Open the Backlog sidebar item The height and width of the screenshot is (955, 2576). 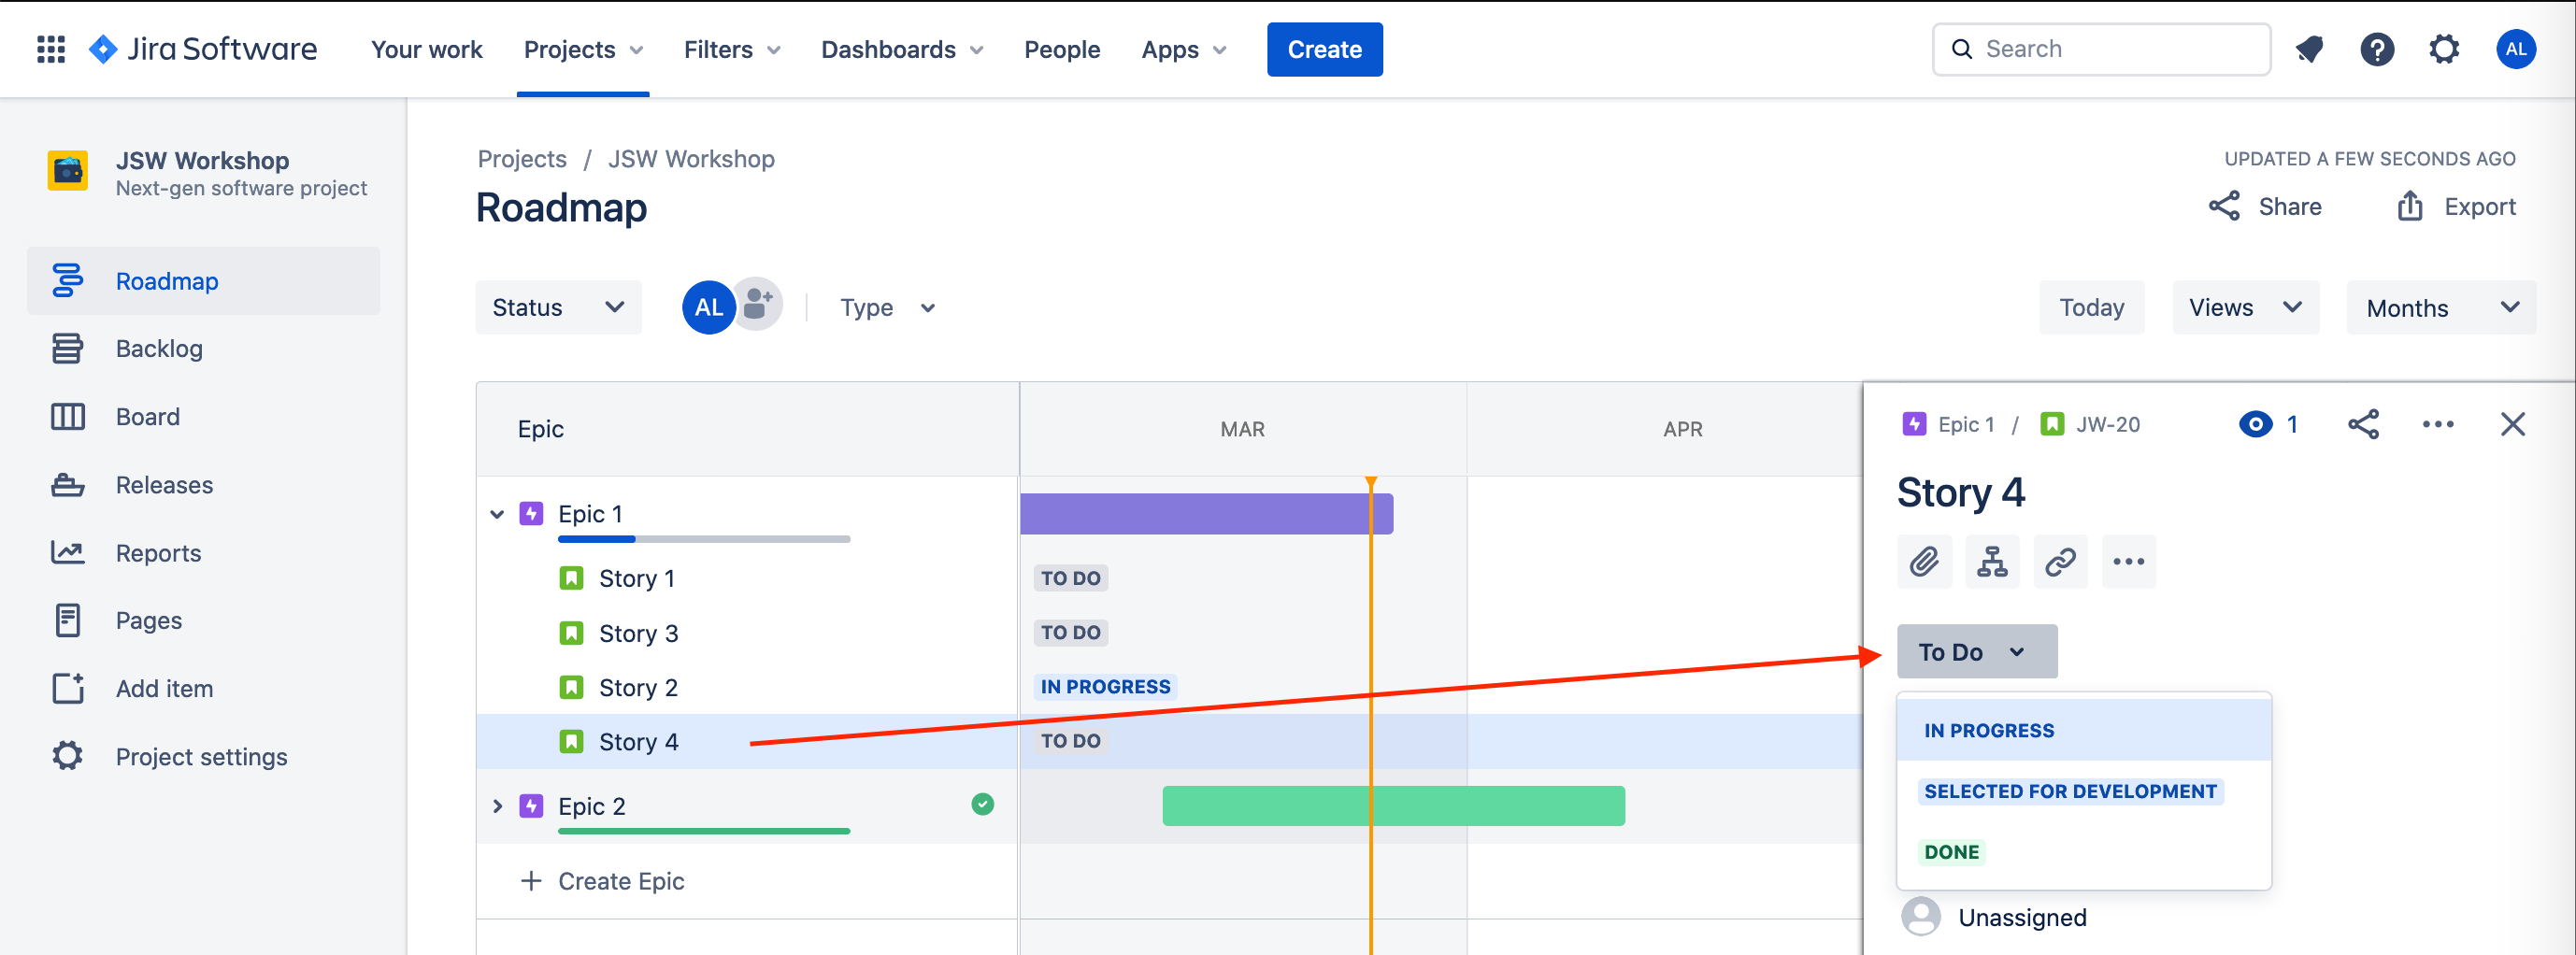[x=203, y=348]
